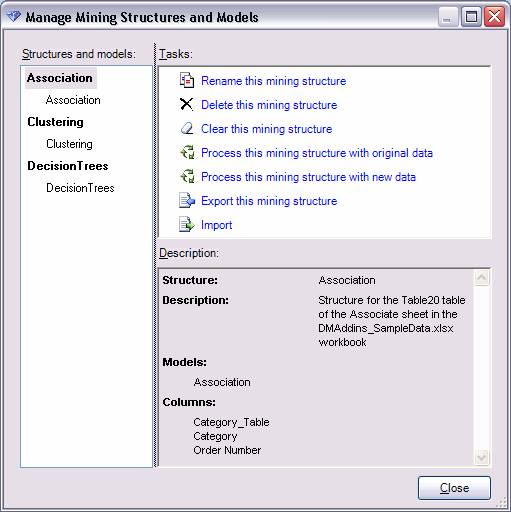Open 'Rename this mining structure' link
The height and width of the screenshot is (512, 511).
274,81
